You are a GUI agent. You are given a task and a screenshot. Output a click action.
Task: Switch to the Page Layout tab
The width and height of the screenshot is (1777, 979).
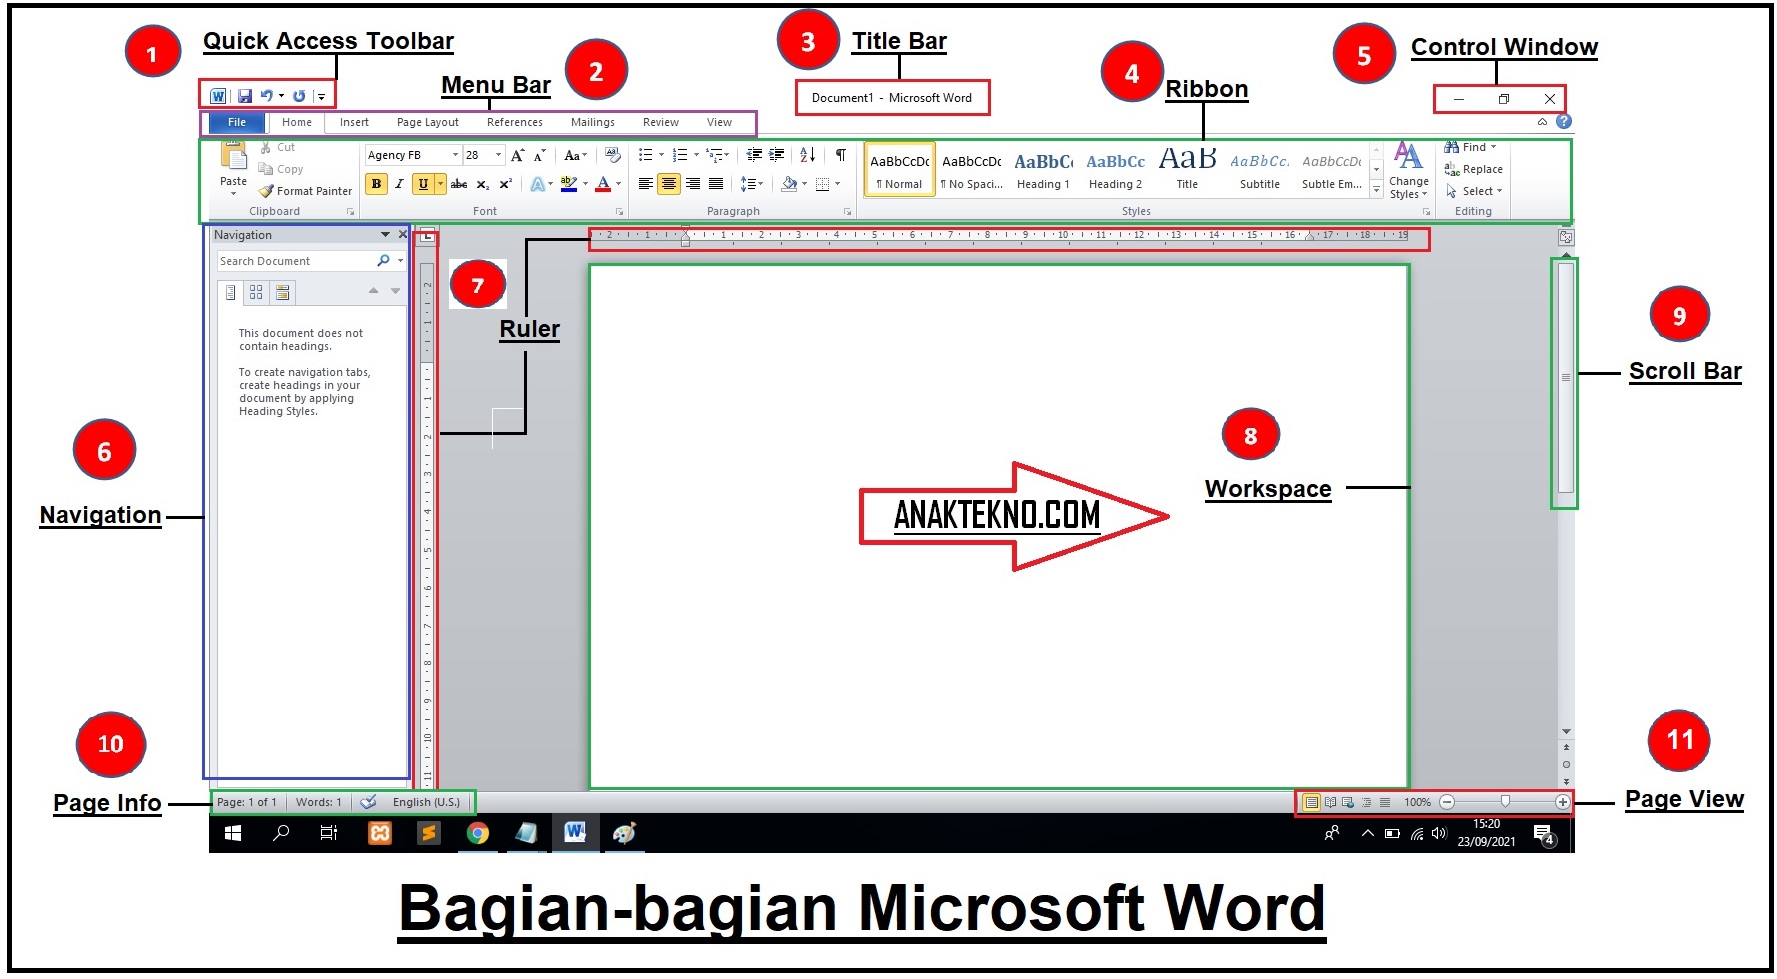[428, 122]
